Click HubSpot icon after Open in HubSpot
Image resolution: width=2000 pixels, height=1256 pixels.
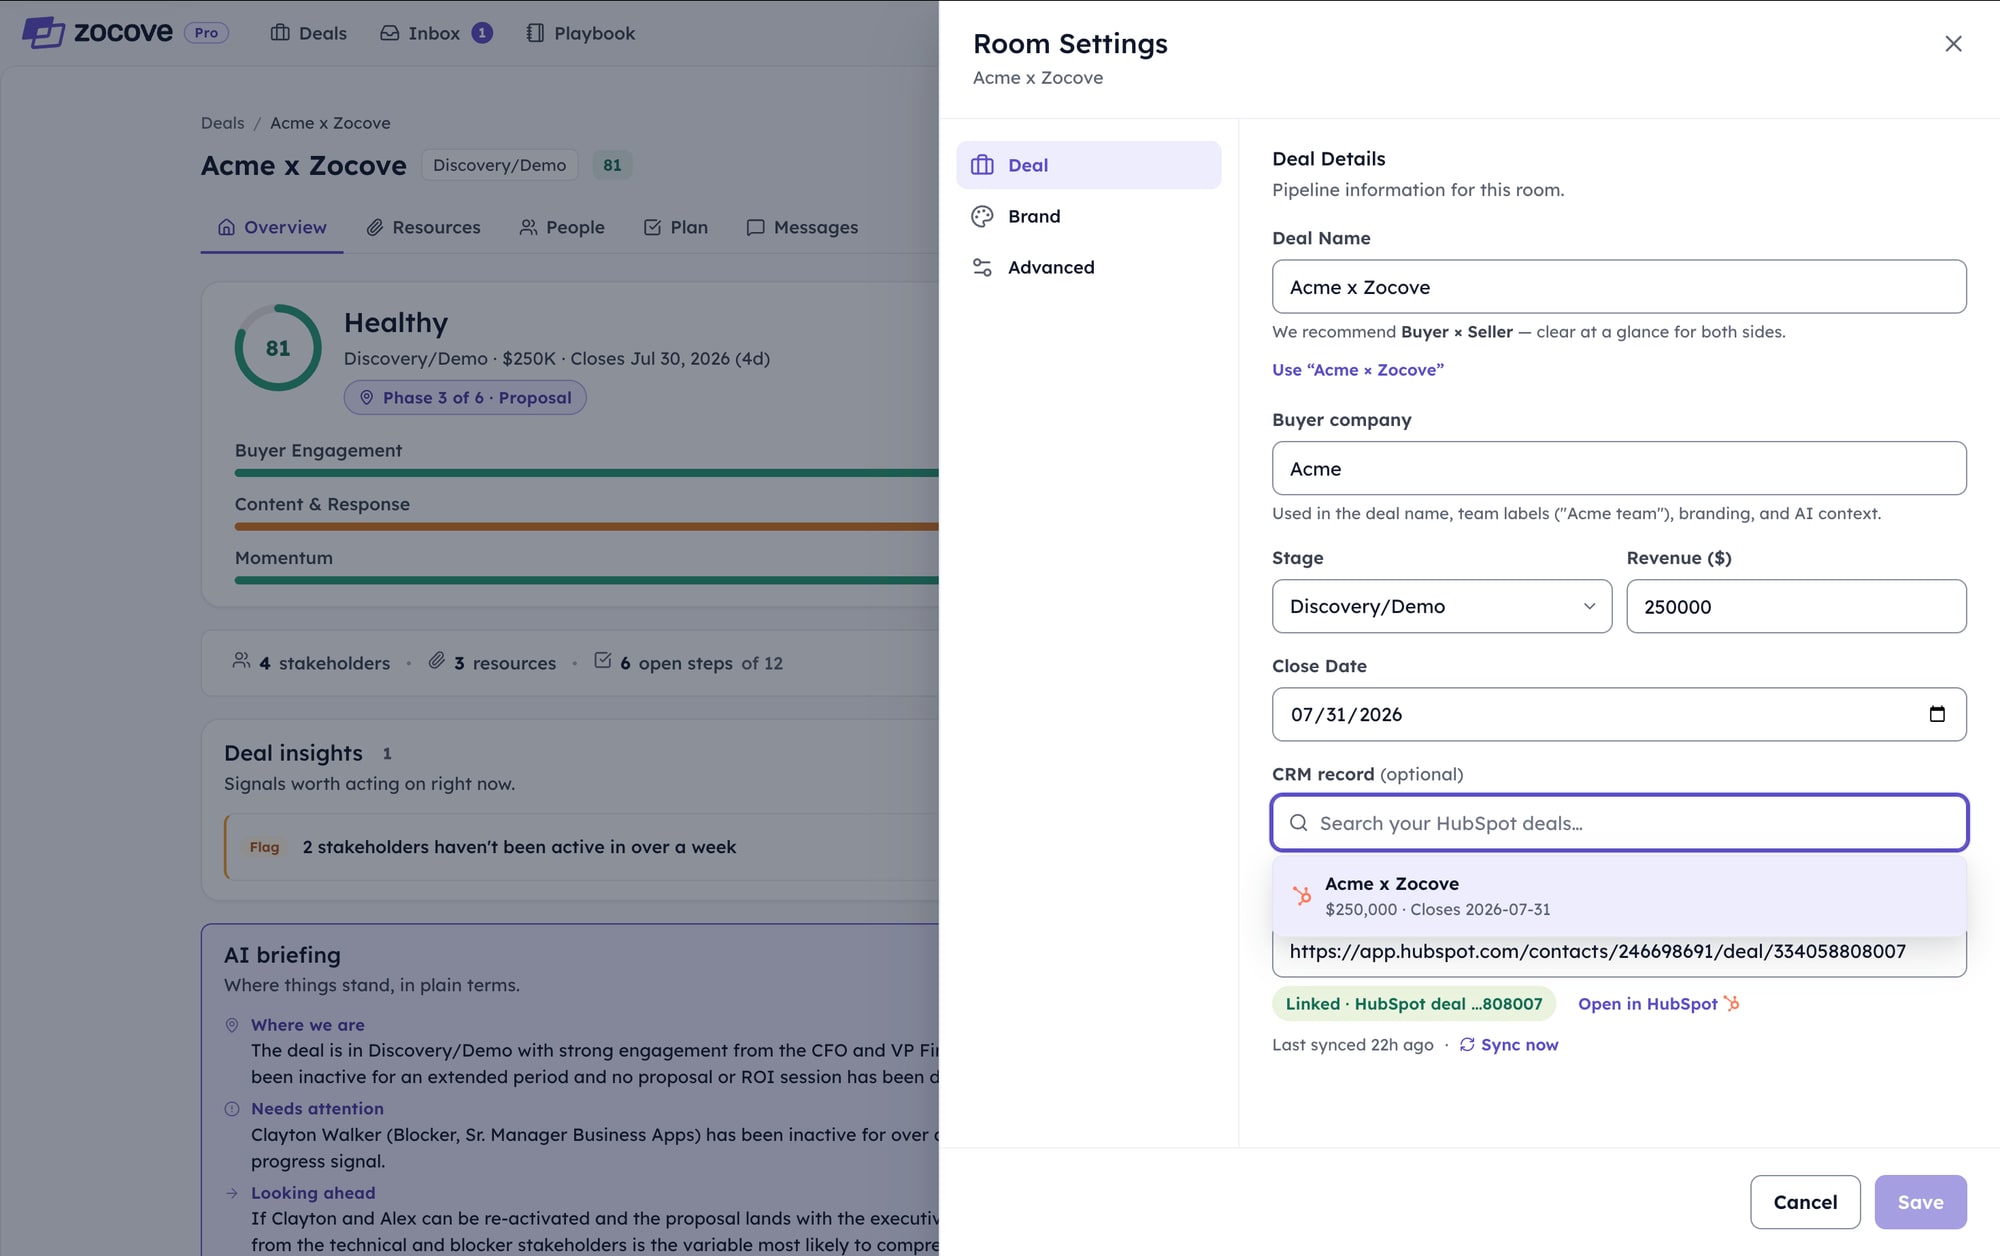[1731, 1003]
